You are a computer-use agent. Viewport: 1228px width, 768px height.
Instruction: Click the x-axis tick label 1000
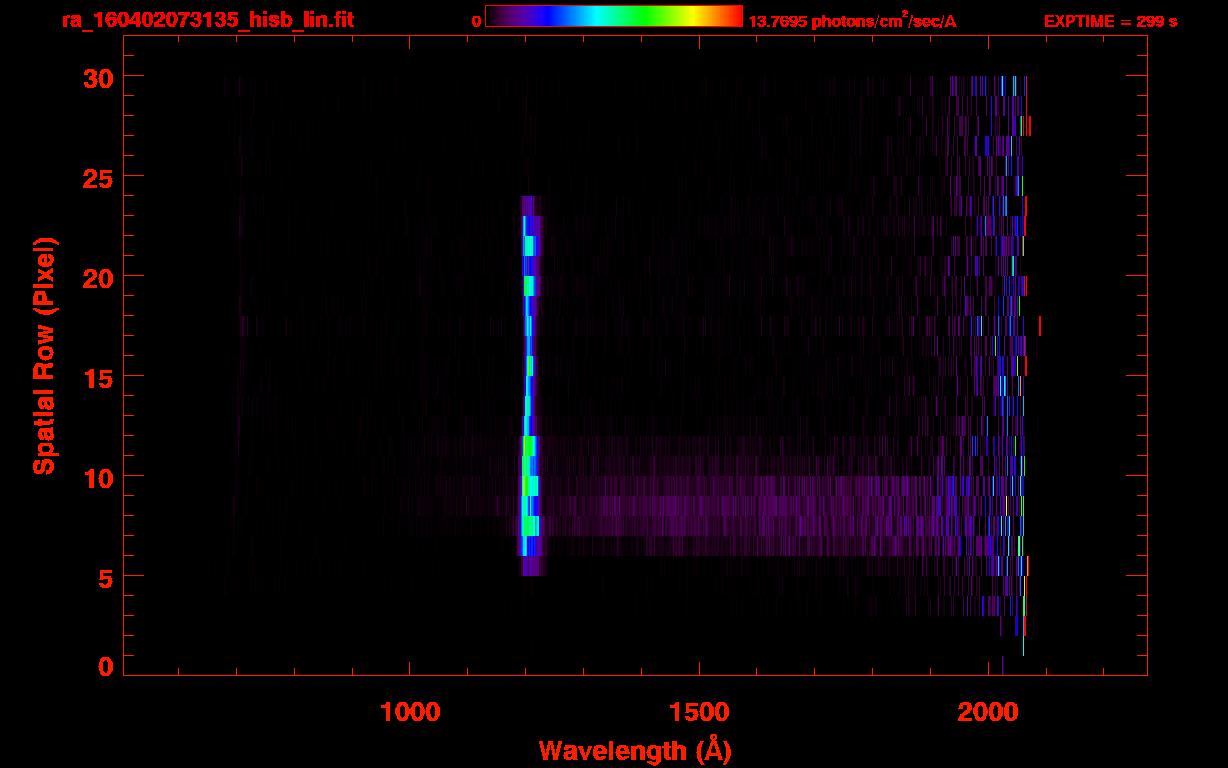tap(410, 711)
